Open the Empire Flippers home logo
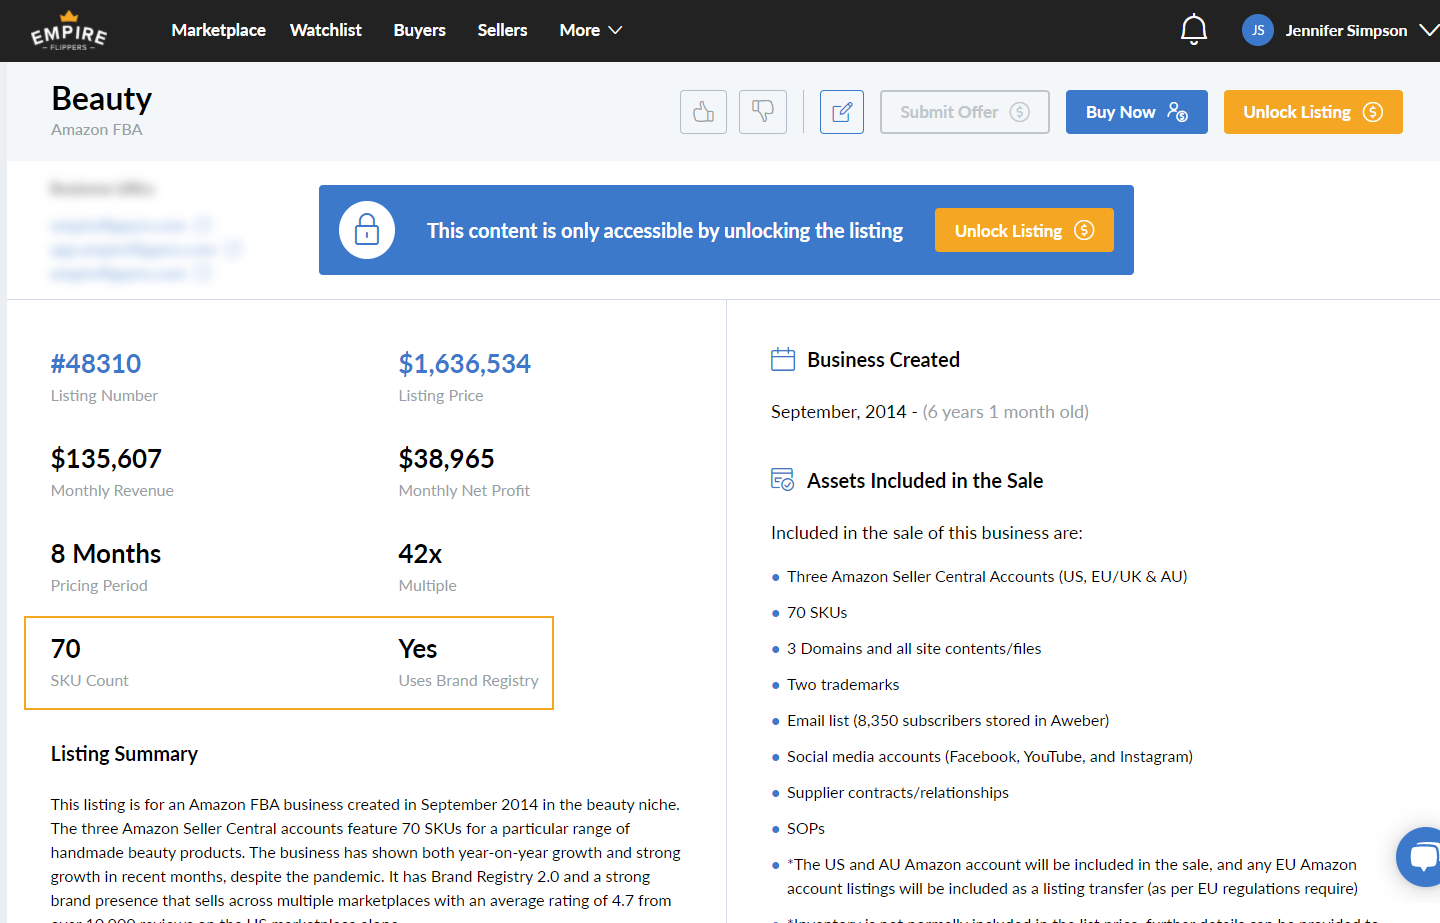 [69, 31]
